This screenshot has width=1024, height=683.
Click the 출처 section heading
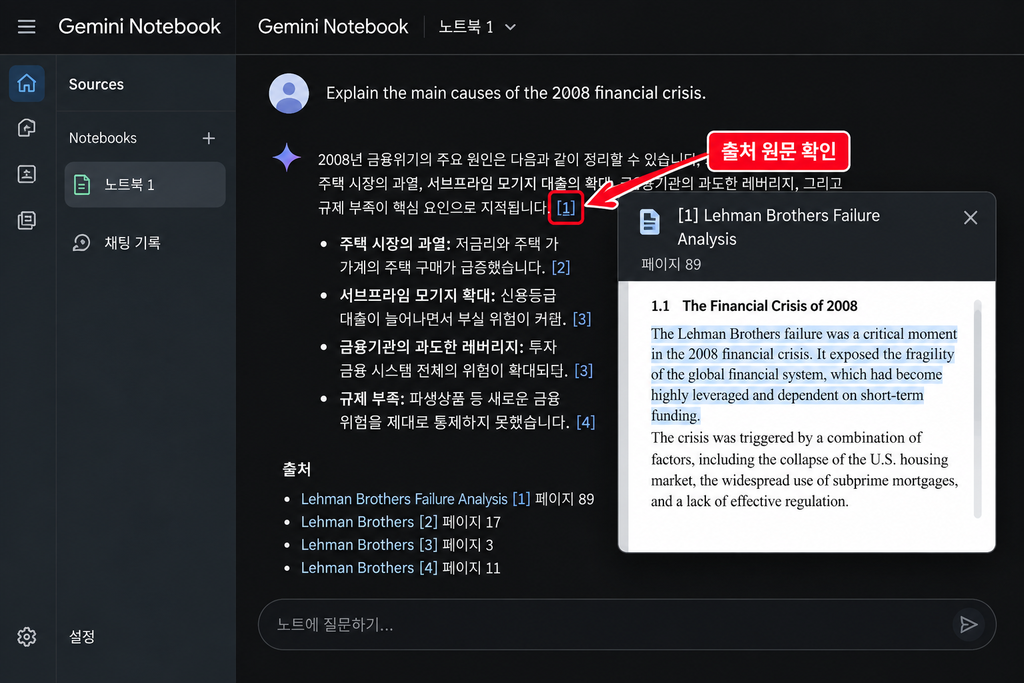[296, 469]
